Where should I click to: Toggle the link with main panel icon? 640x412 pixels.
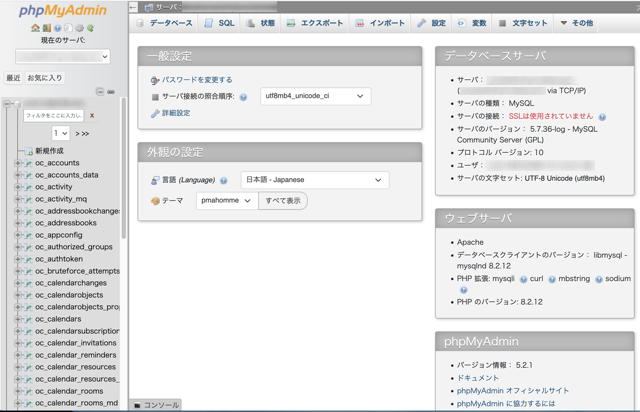(x=110, y=91)
